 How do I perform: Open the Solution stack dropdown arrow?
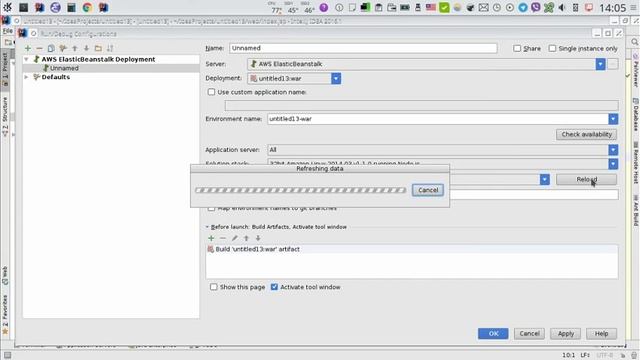click(613, 164)
